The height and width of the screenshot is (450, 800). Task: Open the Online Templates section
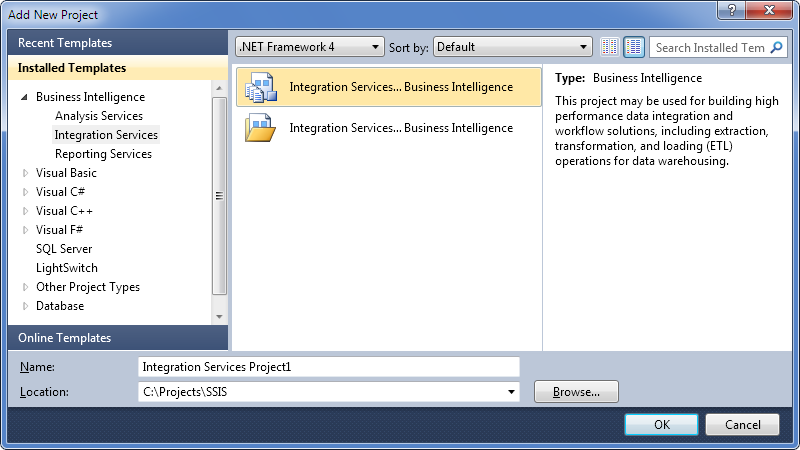coord(118,338)
